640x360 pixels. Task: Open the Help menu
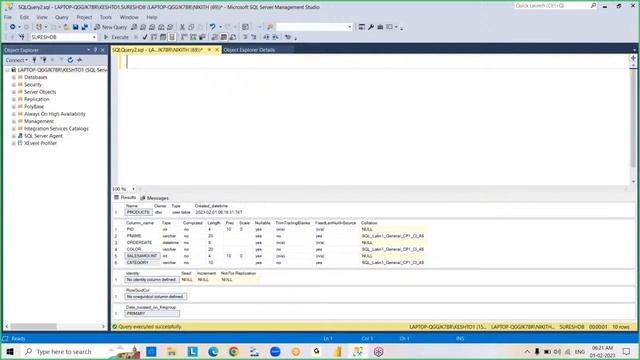(152, 17)
